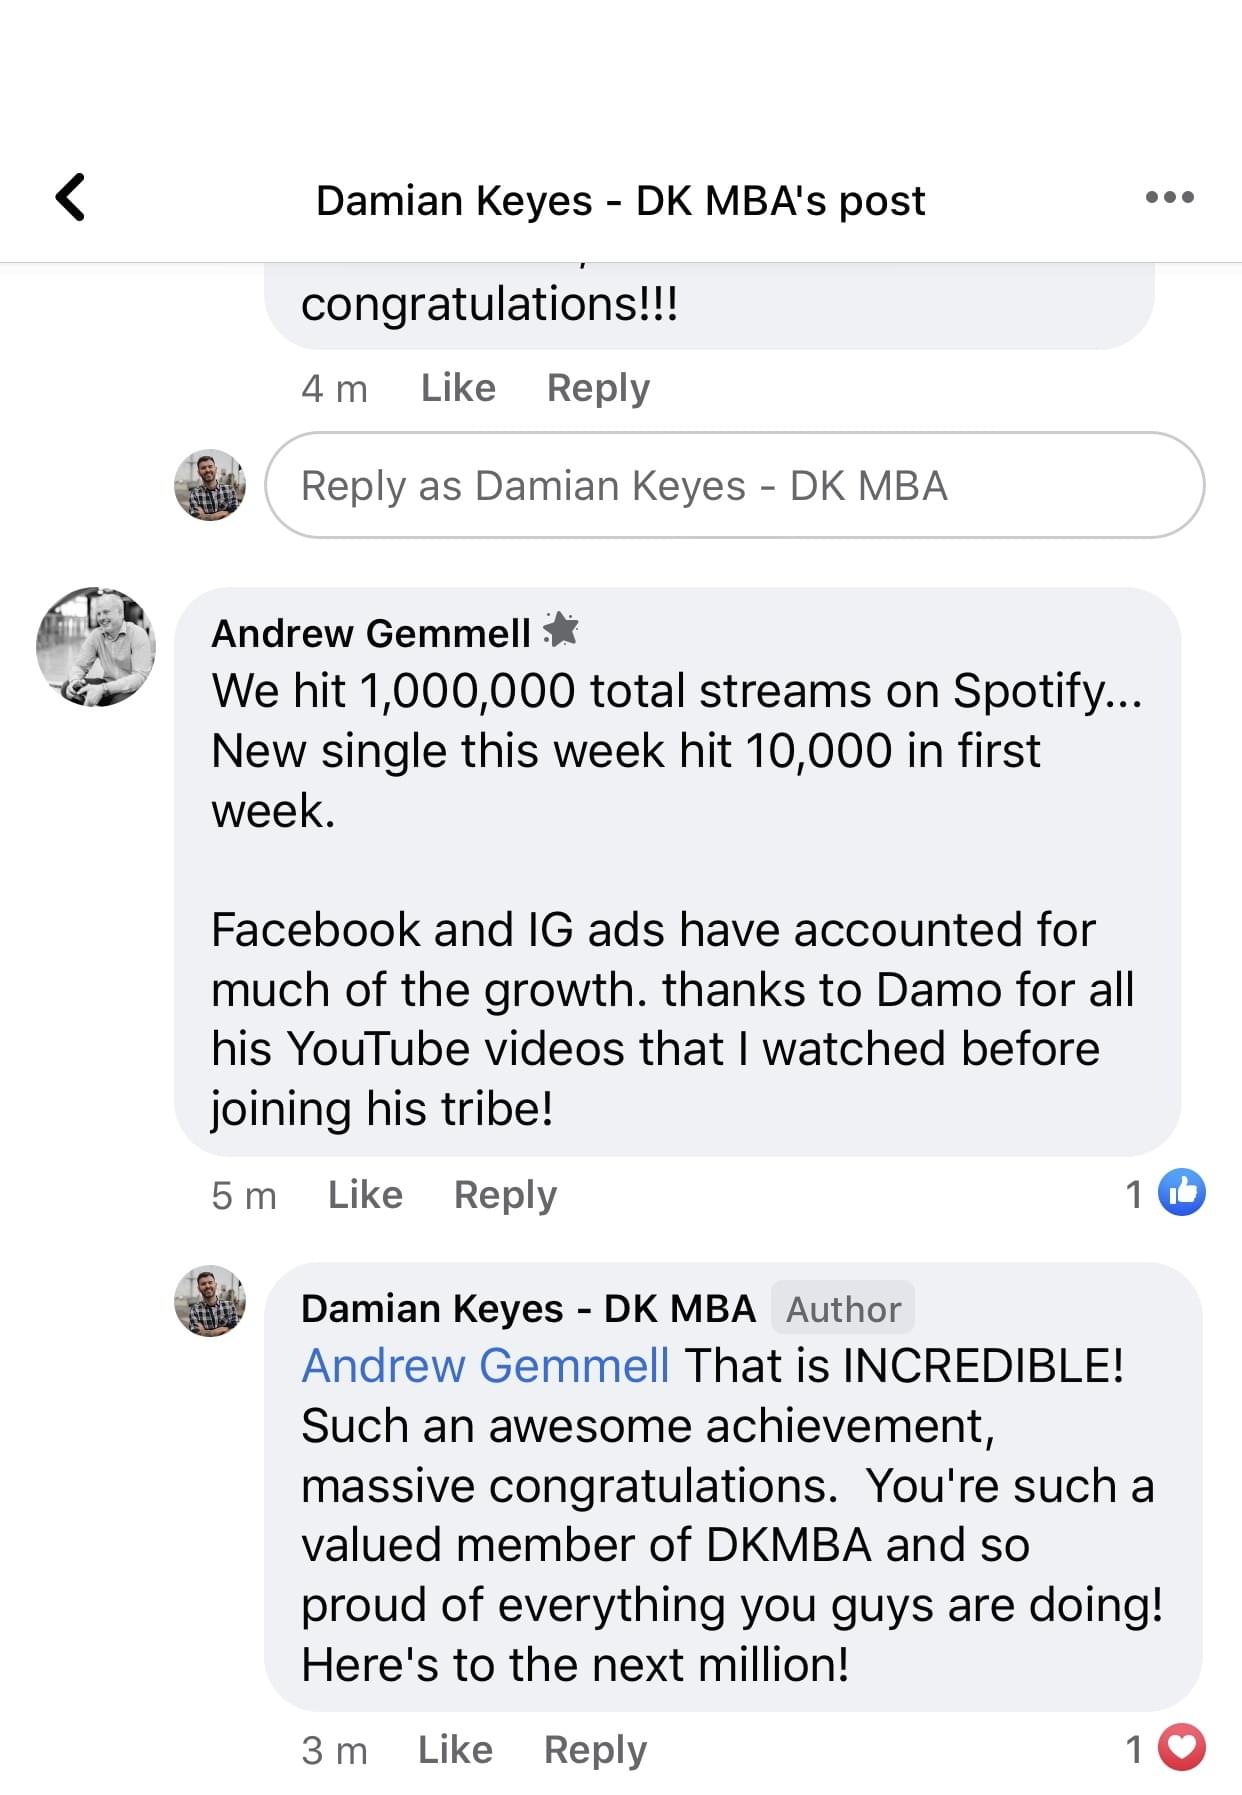Open the three-dot more options menu

[x=1169, y=197]
